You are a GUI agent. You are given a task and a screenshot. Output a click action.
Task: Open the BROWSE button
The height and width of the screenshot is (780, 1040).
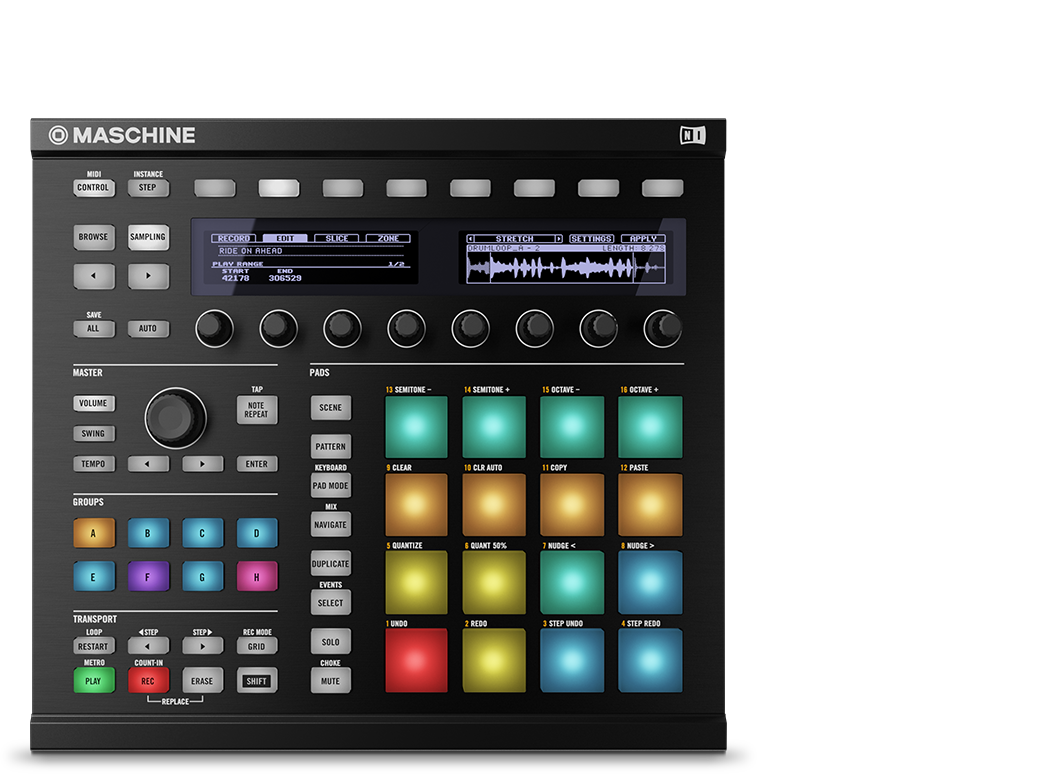[x=94, y=237]
